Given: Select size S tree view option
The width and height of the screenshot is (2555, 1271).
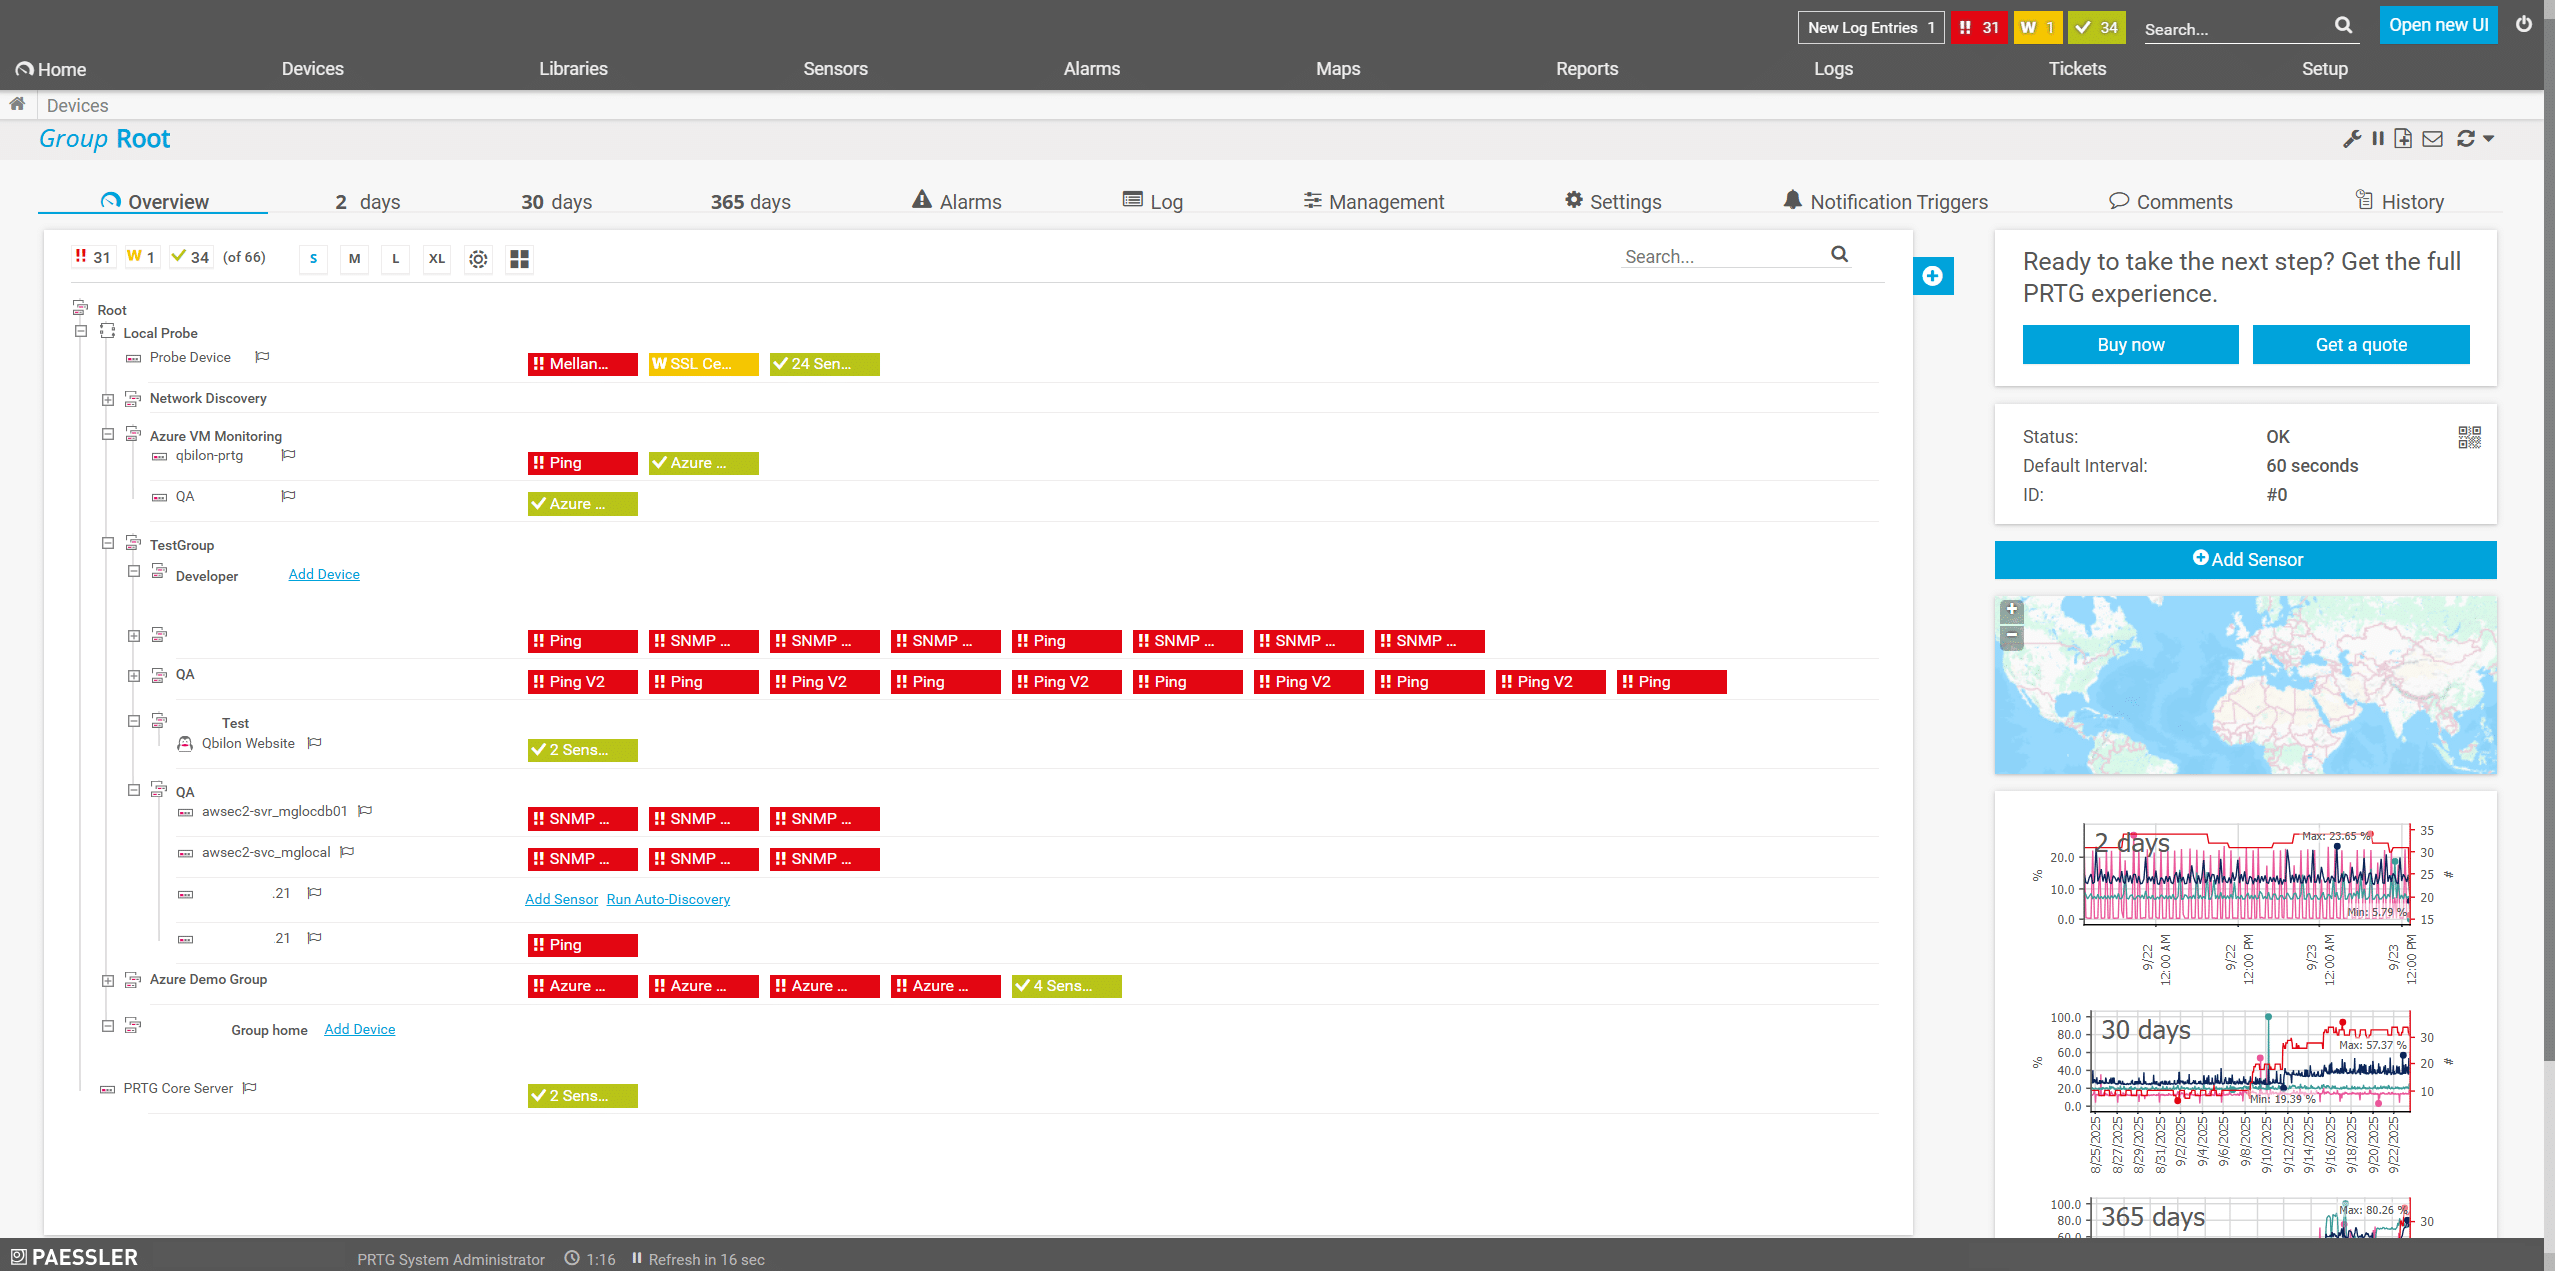Looking at the screenshot, I should pos(313,259).
